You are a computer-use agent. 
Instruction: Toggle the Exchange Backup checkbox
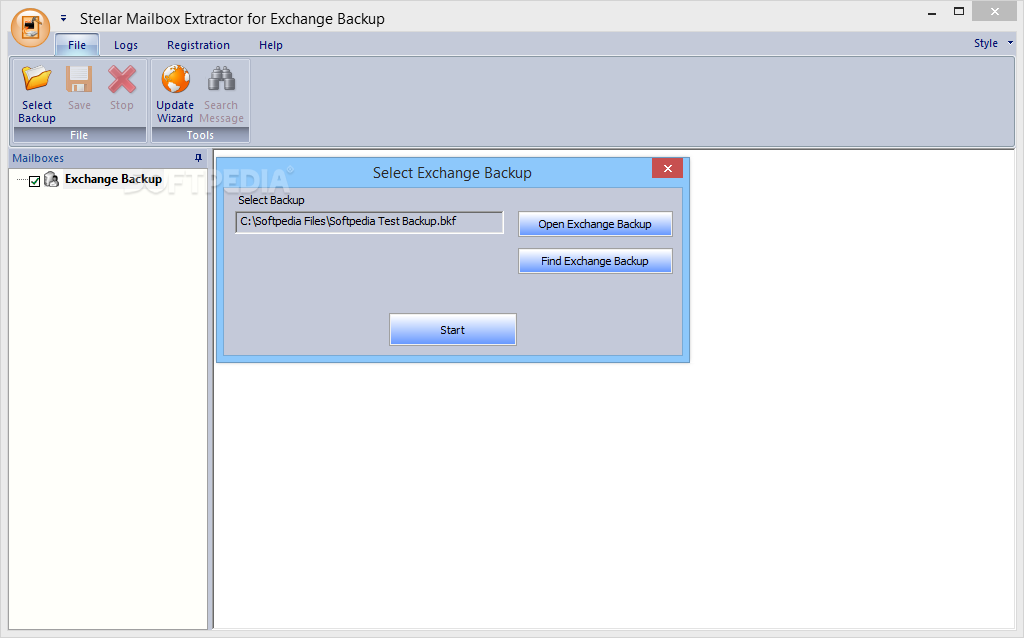35,181
